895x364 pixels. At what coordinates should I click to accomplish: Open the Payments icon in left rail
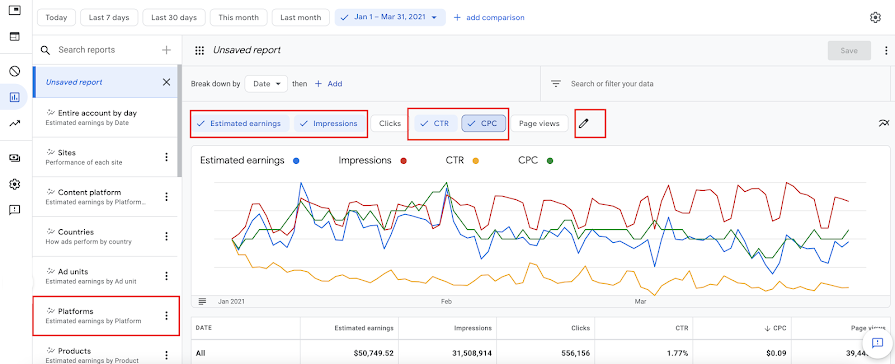click(x=15, y=158)
